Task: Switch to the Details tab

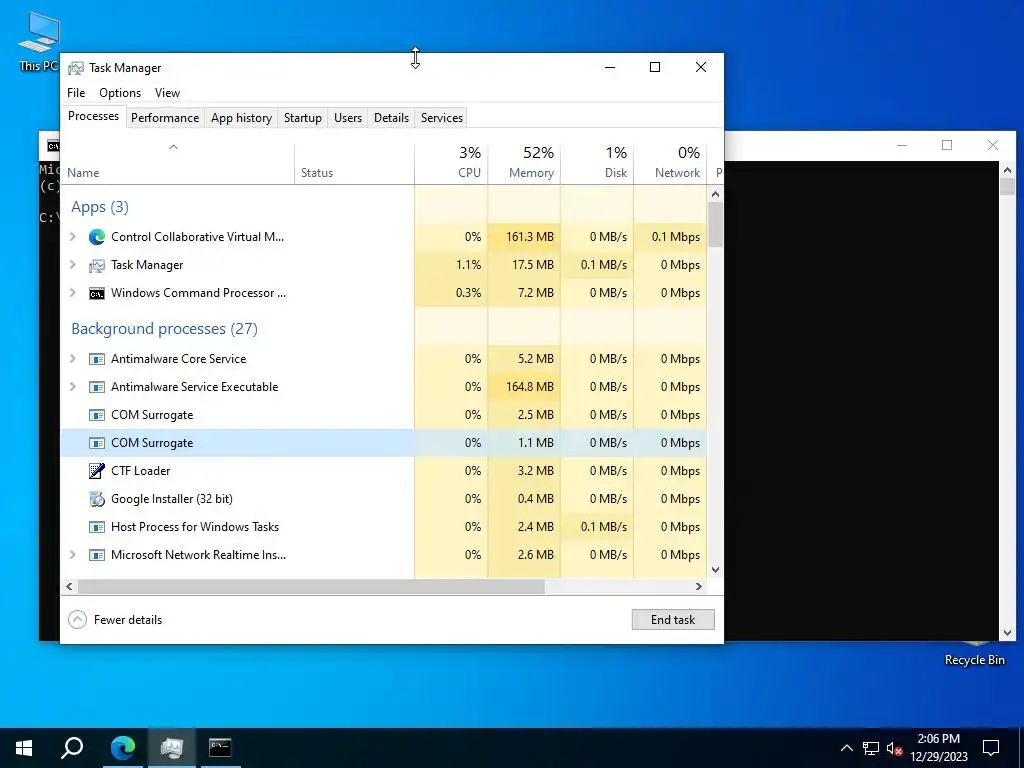Action: click(391, 118)
